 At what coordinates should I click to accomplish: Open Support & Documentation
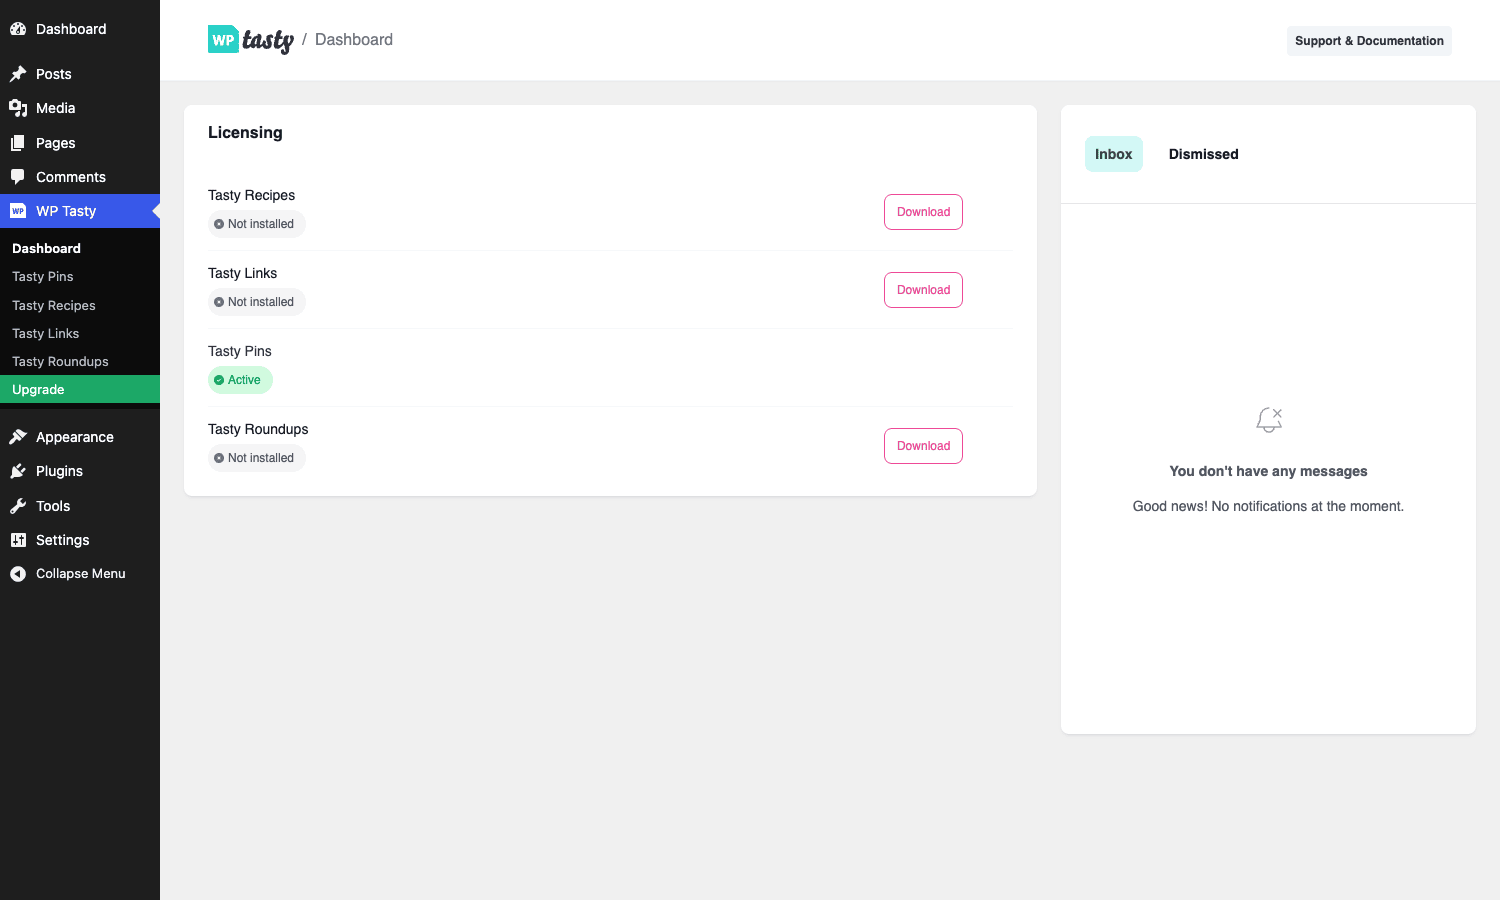tap(1369, 41)
